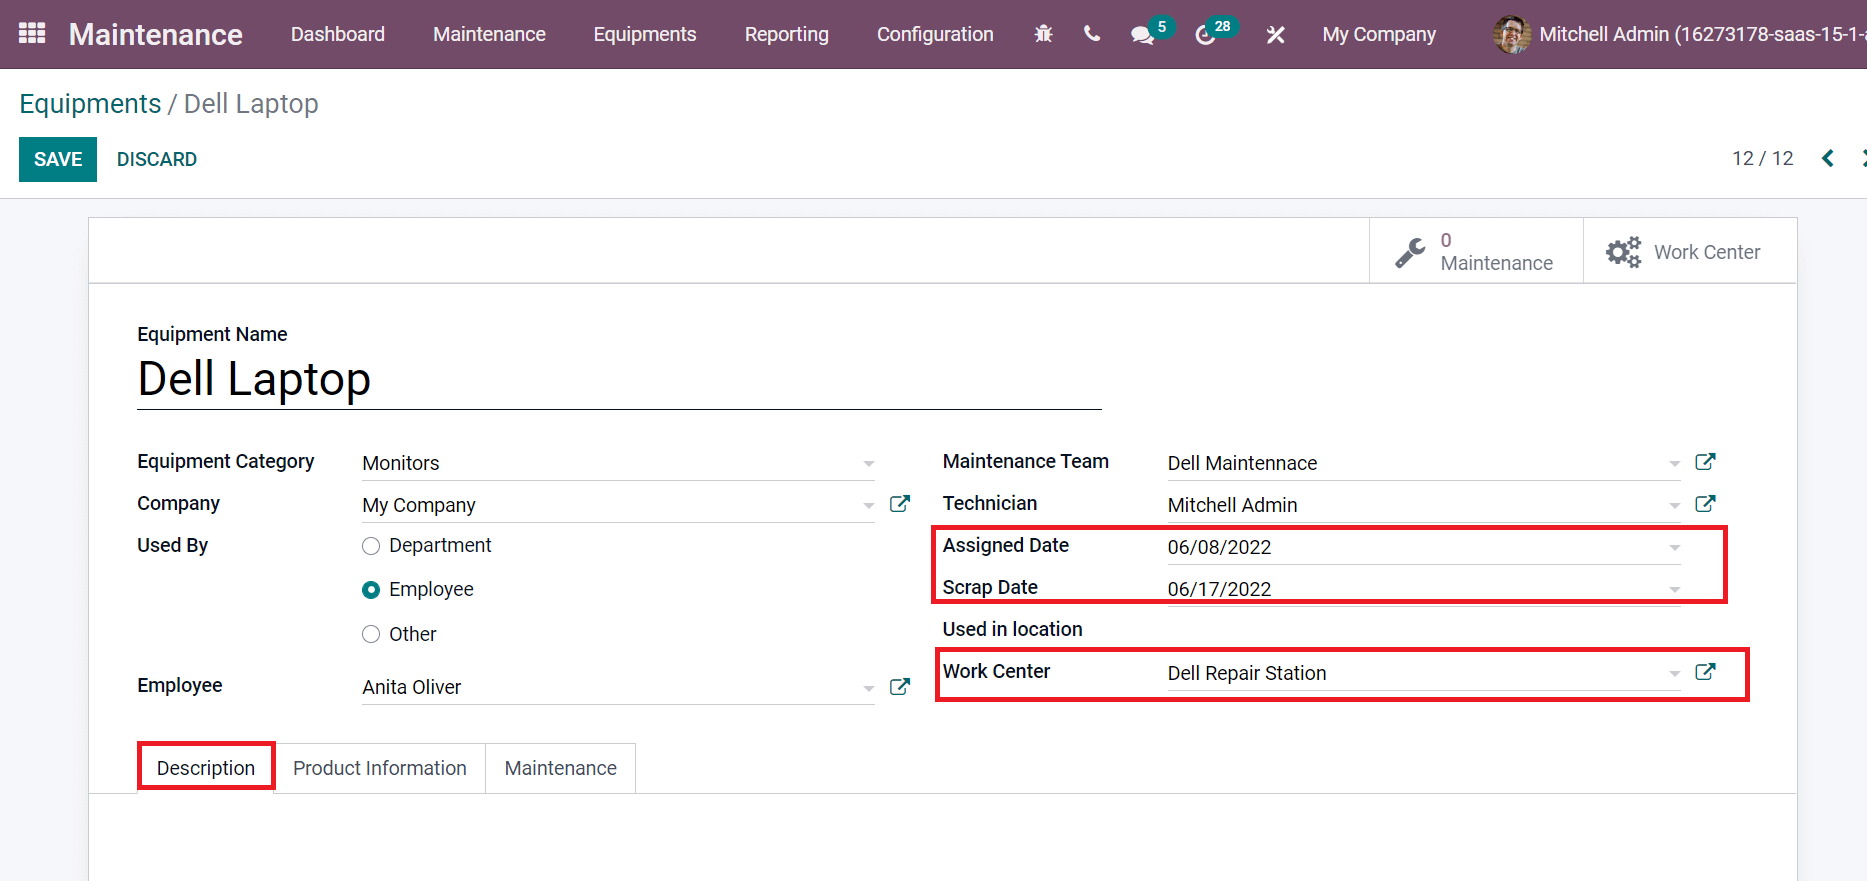Viewport: 1867px width, 881px height.
Task: Open external link for Maintenance Team
Action: (x=1705, y=462)
